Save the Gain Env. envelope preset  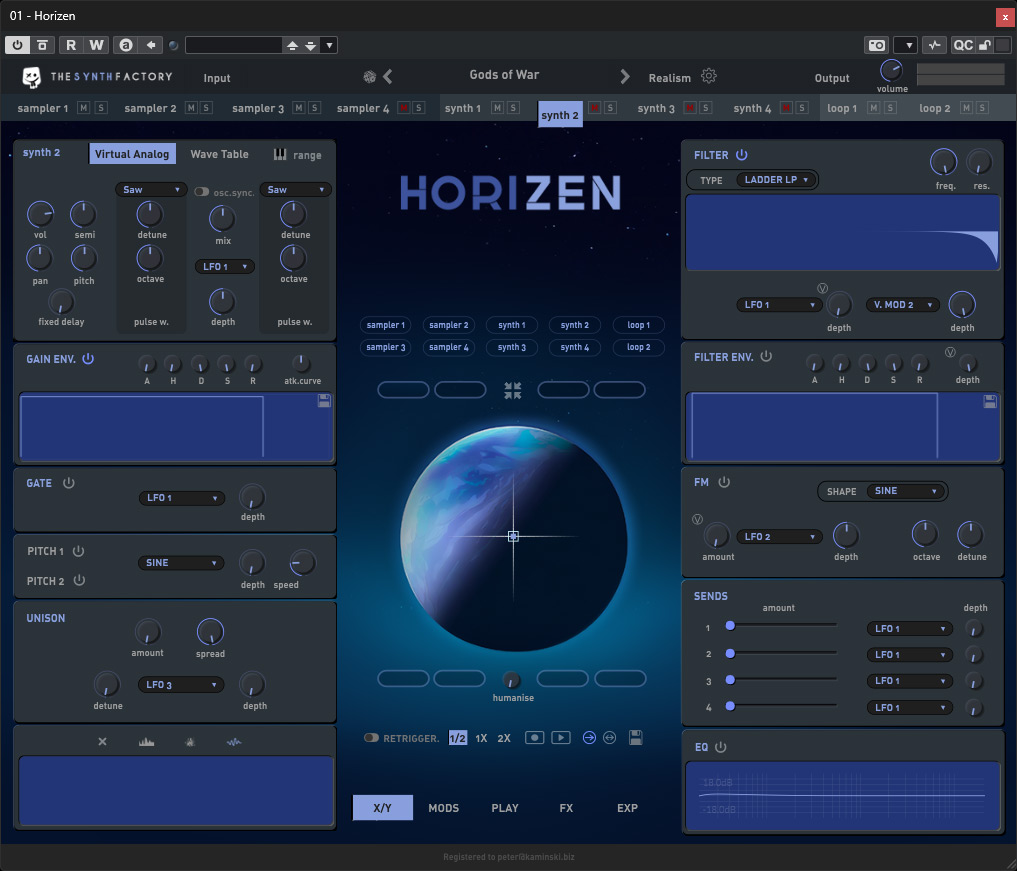pyautogui.click(x=324, y=401)
